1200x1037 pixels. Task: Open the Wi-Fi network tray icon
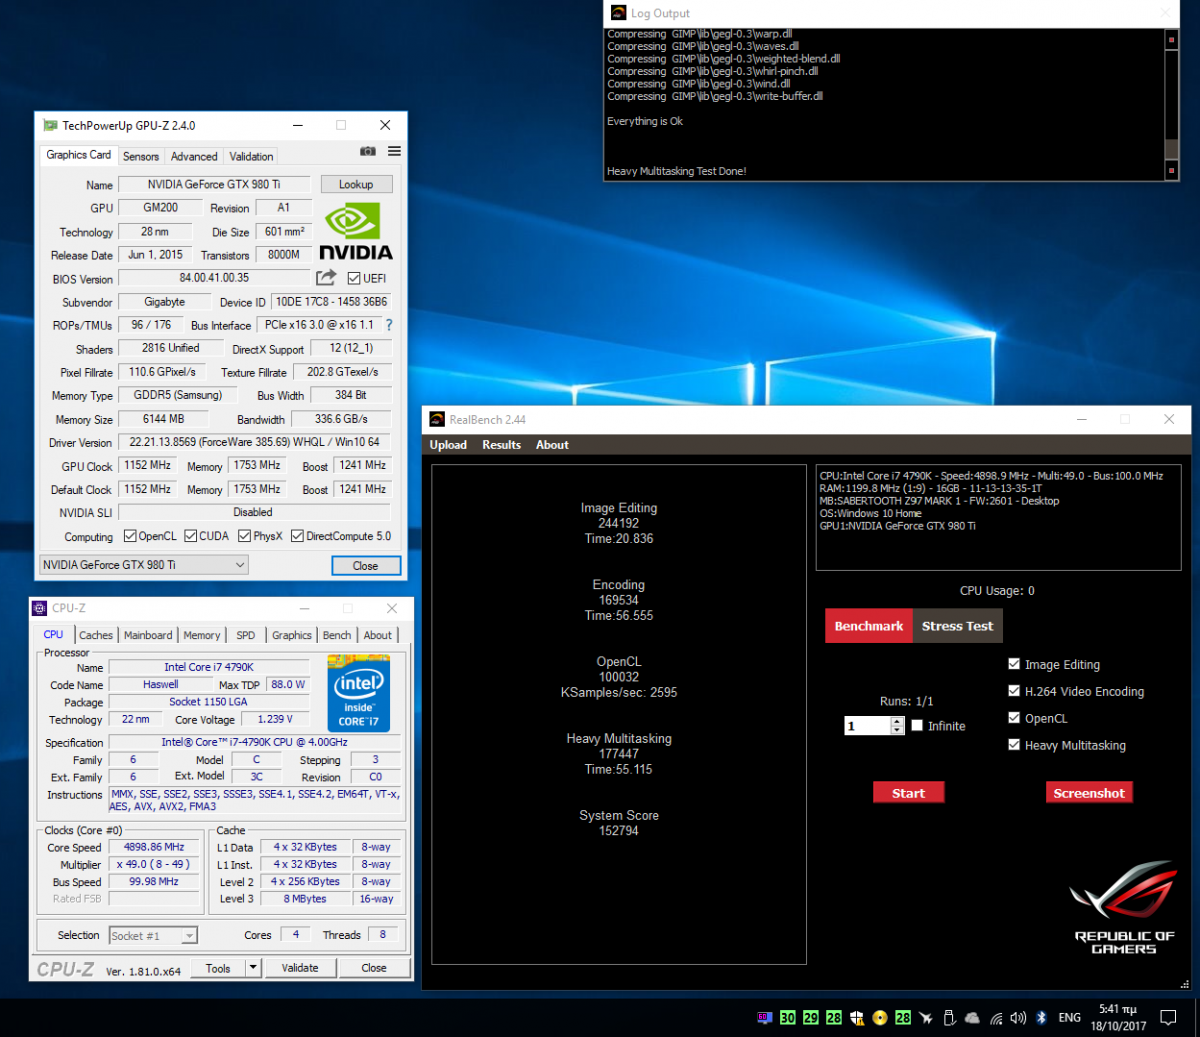pyautogui.click(x=996, y=1018)
